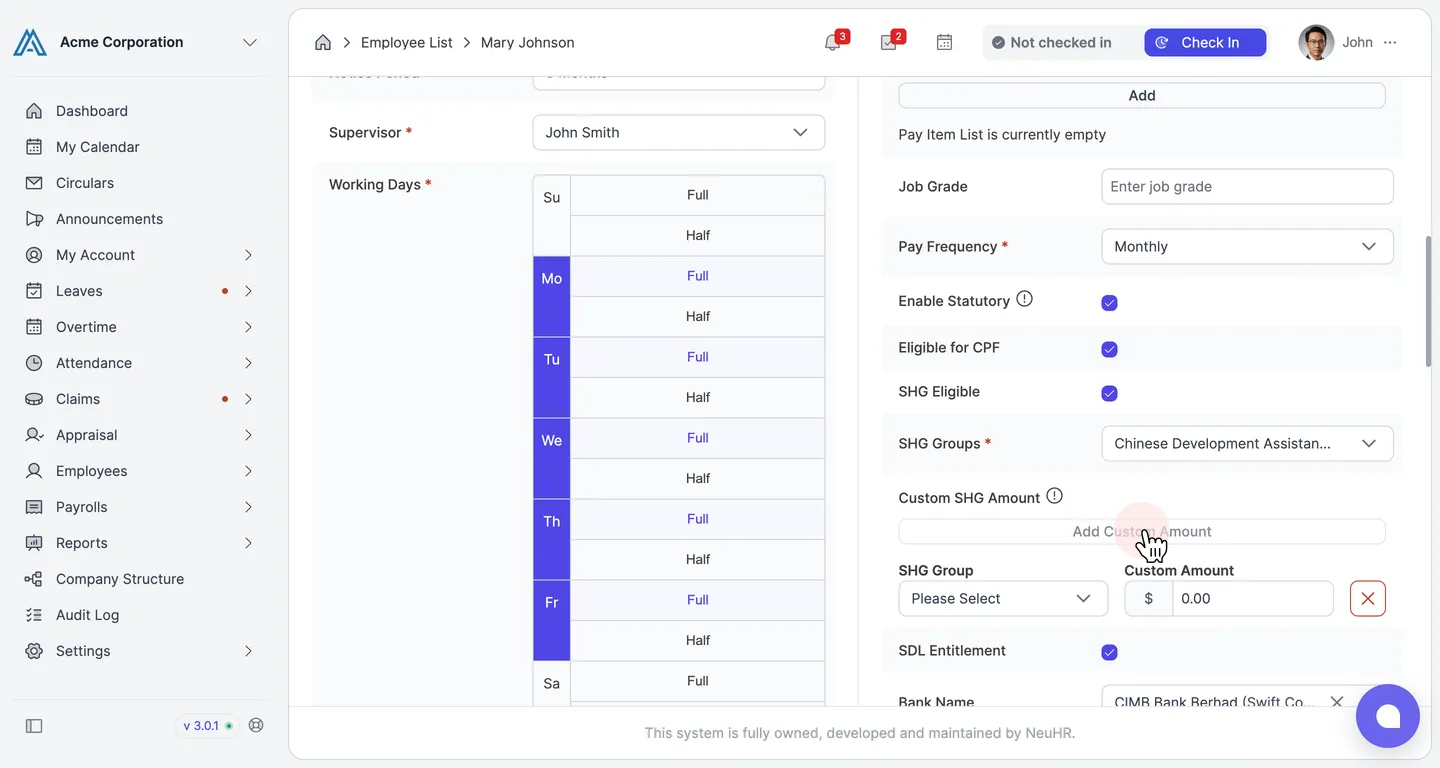Click the Employees person icon
This screenshot has width=1440, height=768.
pyautogui.click(x=34, y=471)
